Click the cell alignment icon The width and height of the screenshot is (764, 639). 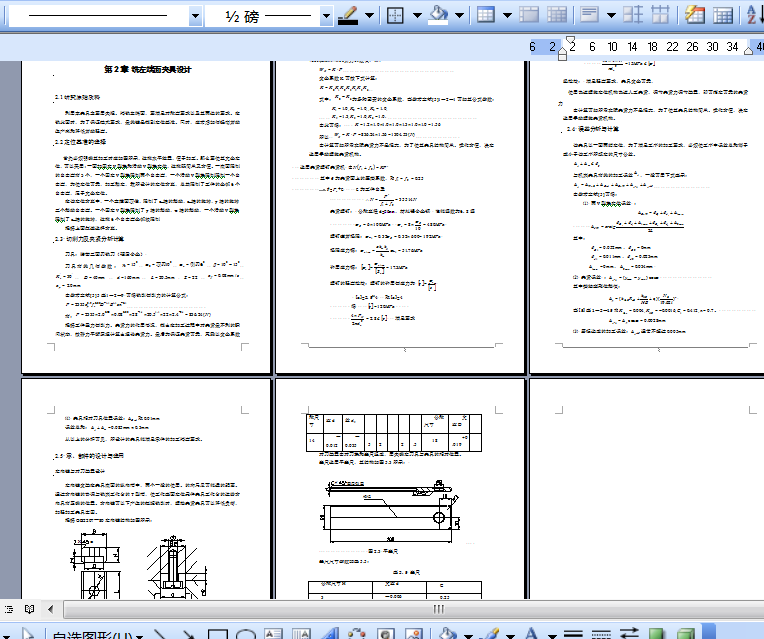(590, 16)
